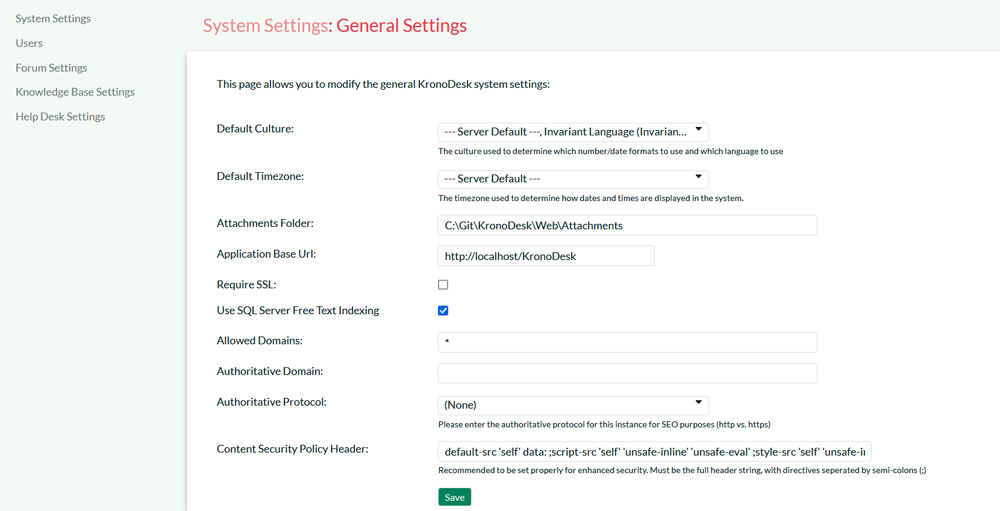1000x511 pixels.
Task: Click the Authoritative Domain field
Action: pos(628,373)
